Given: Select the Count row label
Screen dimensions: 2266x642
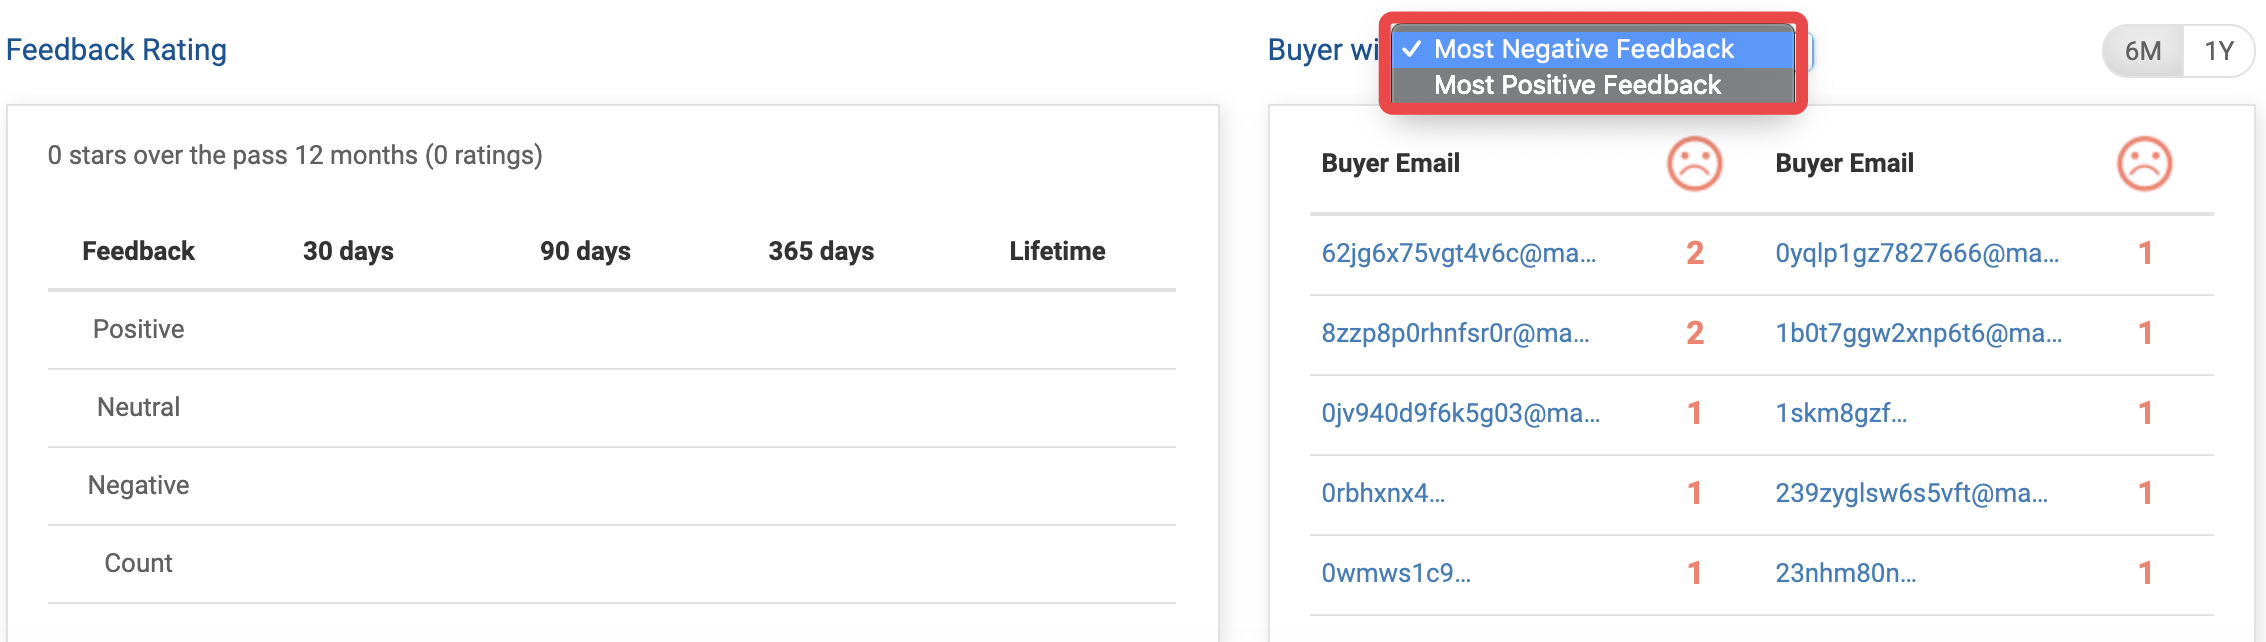Looking at the screenshot, I should (138, 563).
